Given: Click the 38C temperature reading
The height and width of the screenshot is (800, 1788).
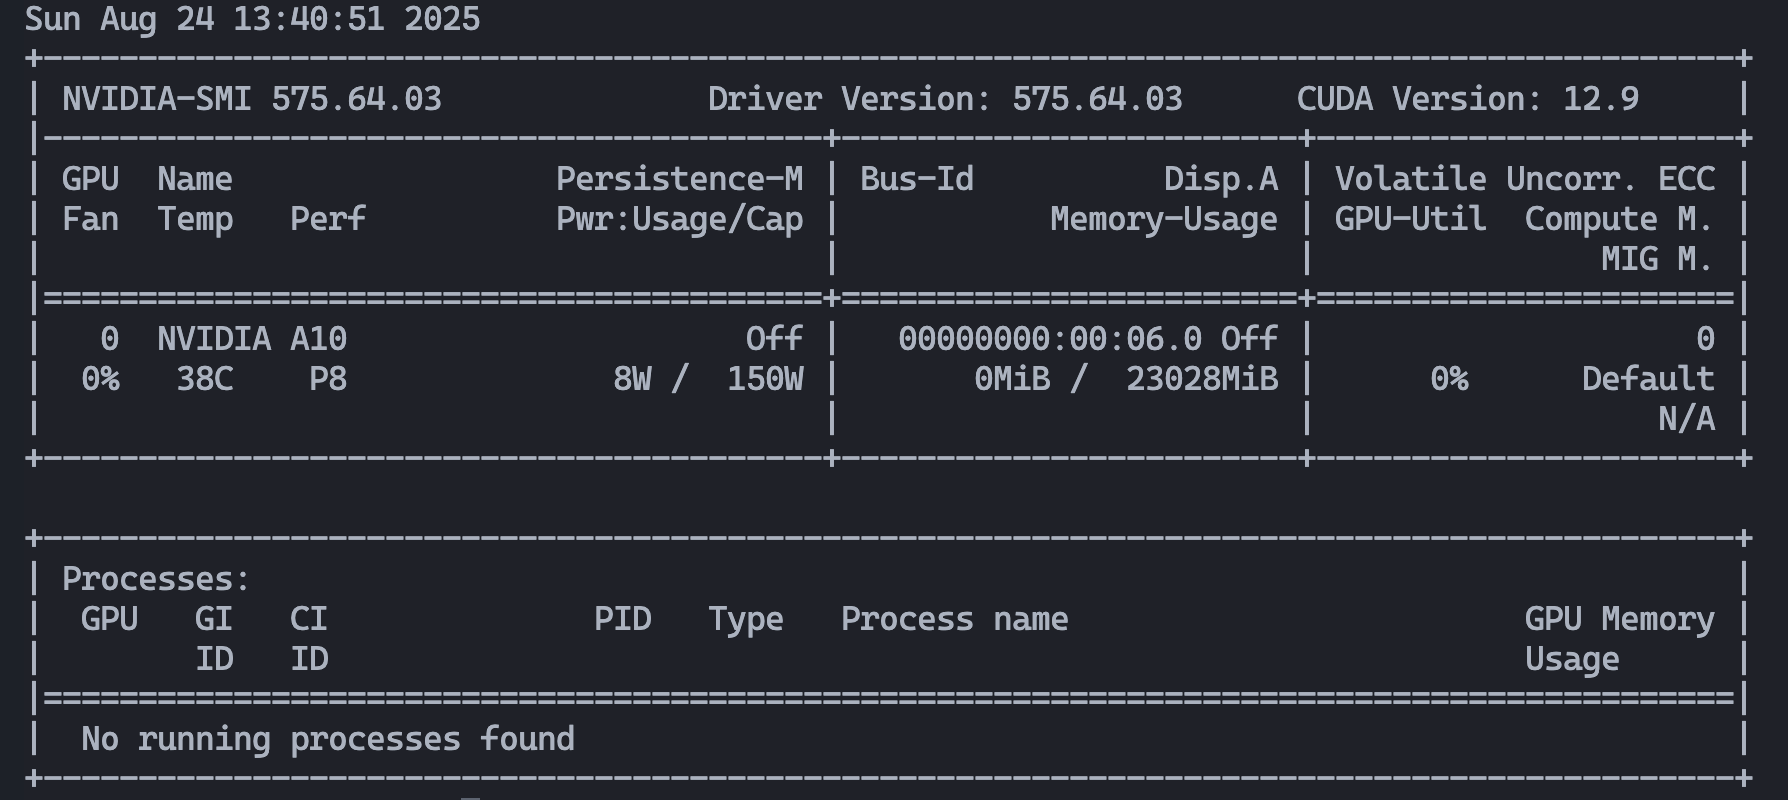Looking at the screenshot, I should (204, 379).
